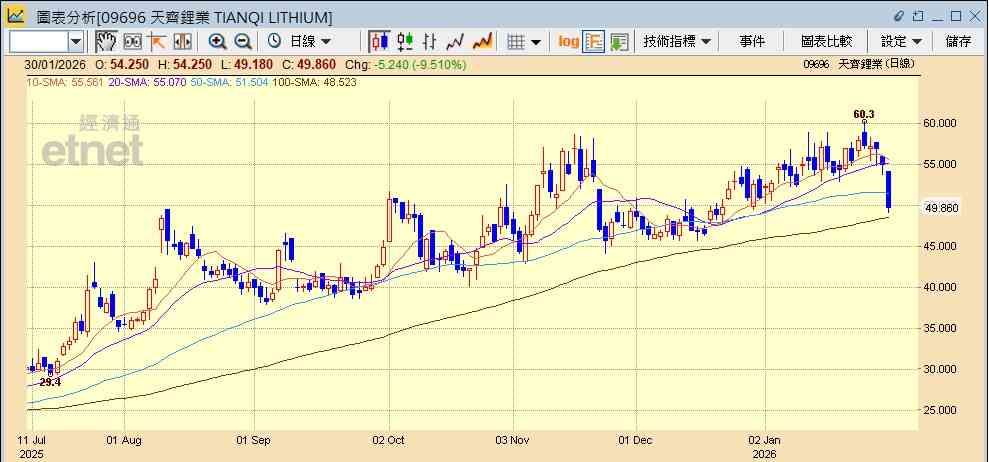Screen dimensions: 989x462
Task: Click the 100-SMA: 48.523 legend label
Action: (x=313, y=81)
